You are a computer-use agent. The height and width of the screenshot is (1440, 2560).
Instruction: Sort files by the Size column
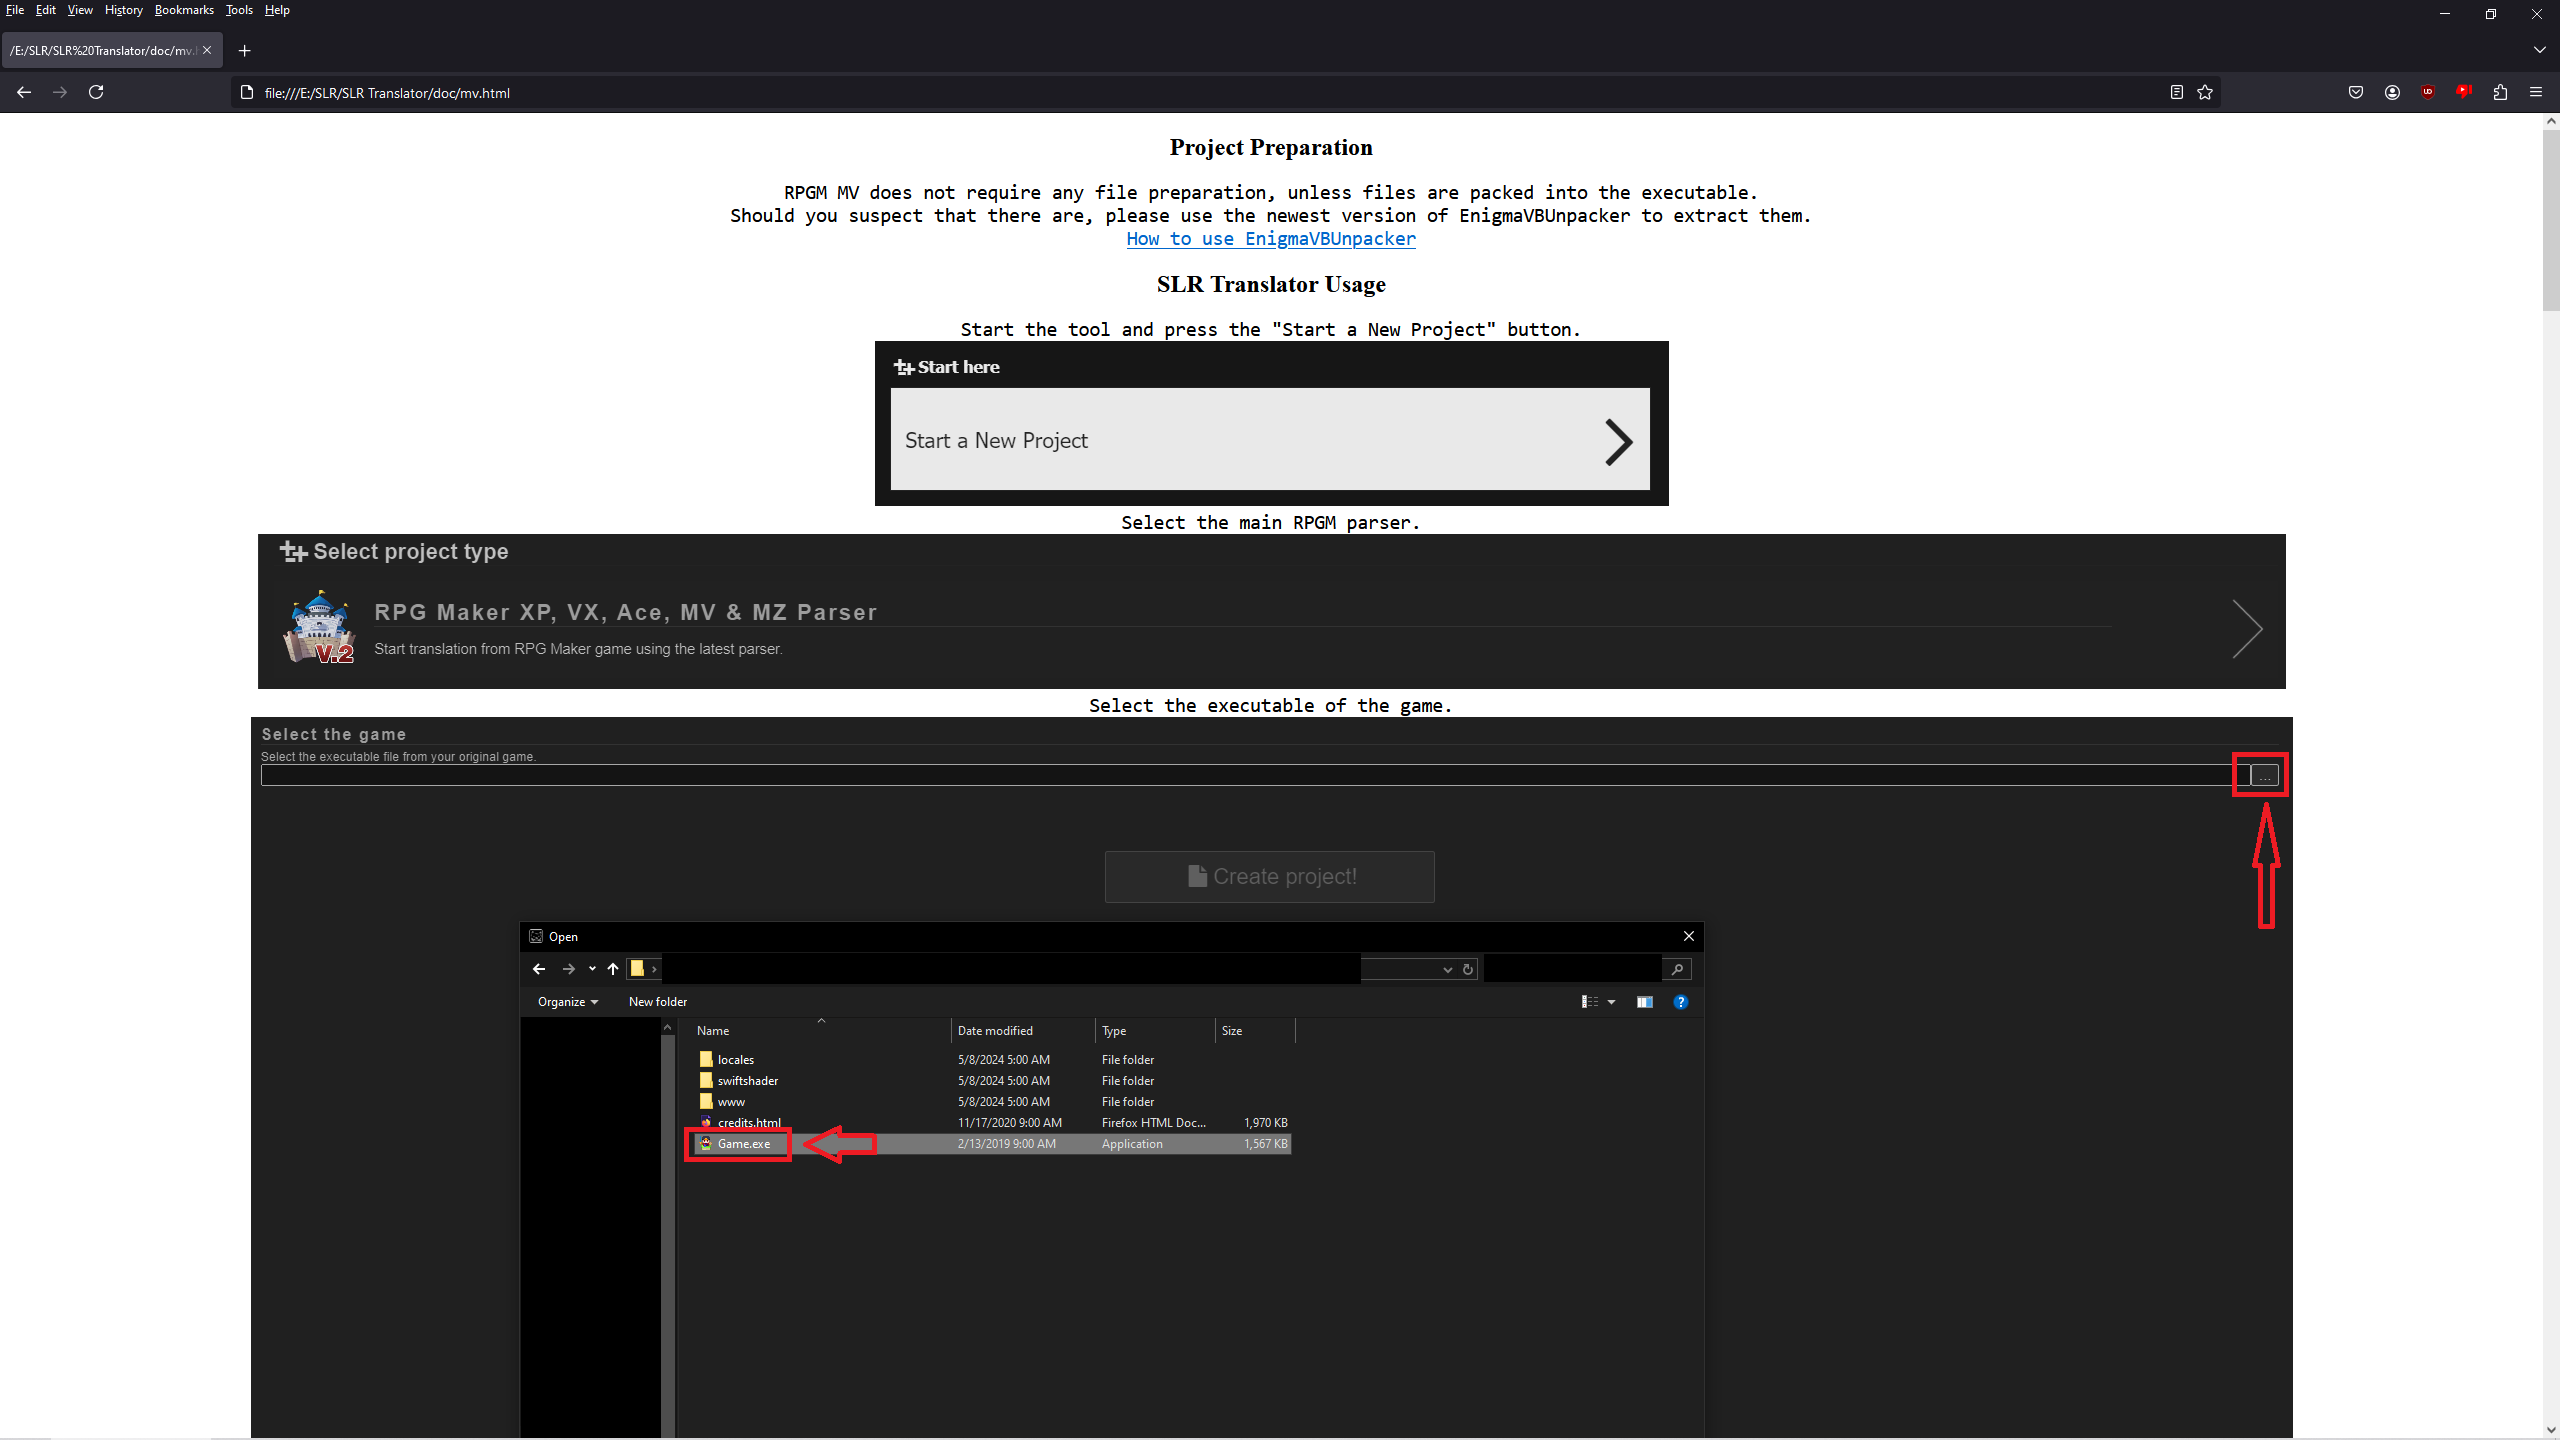tap(1255, 1031)
